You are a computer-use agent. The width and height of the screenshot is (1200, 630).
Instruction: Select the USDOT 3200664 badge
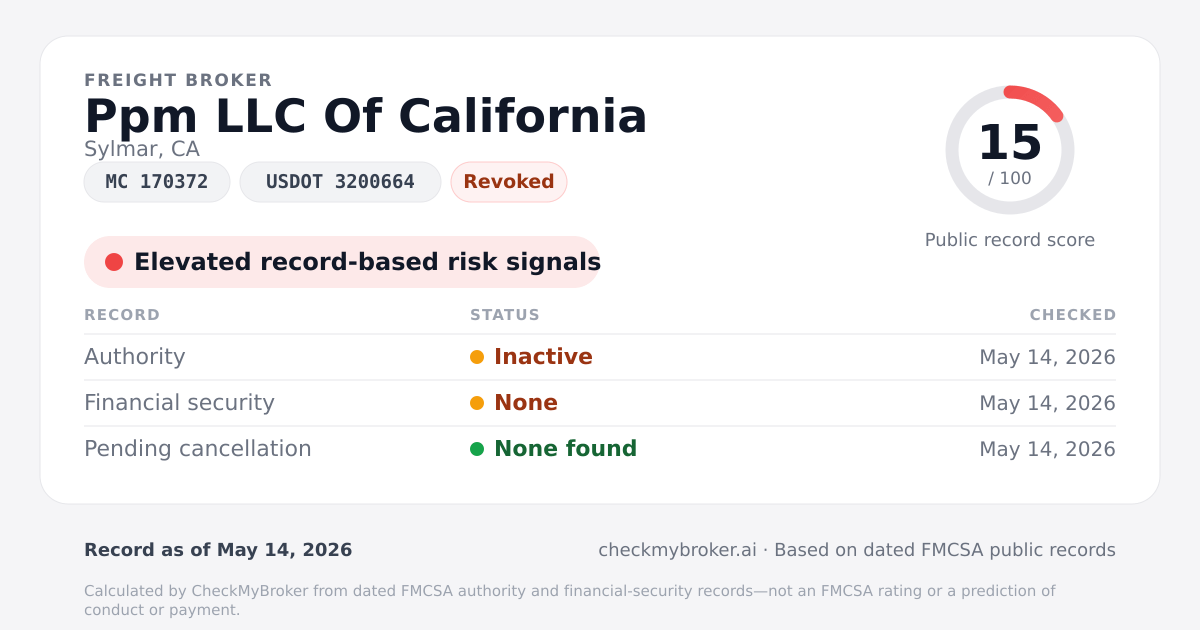click(x=340, y=182)
